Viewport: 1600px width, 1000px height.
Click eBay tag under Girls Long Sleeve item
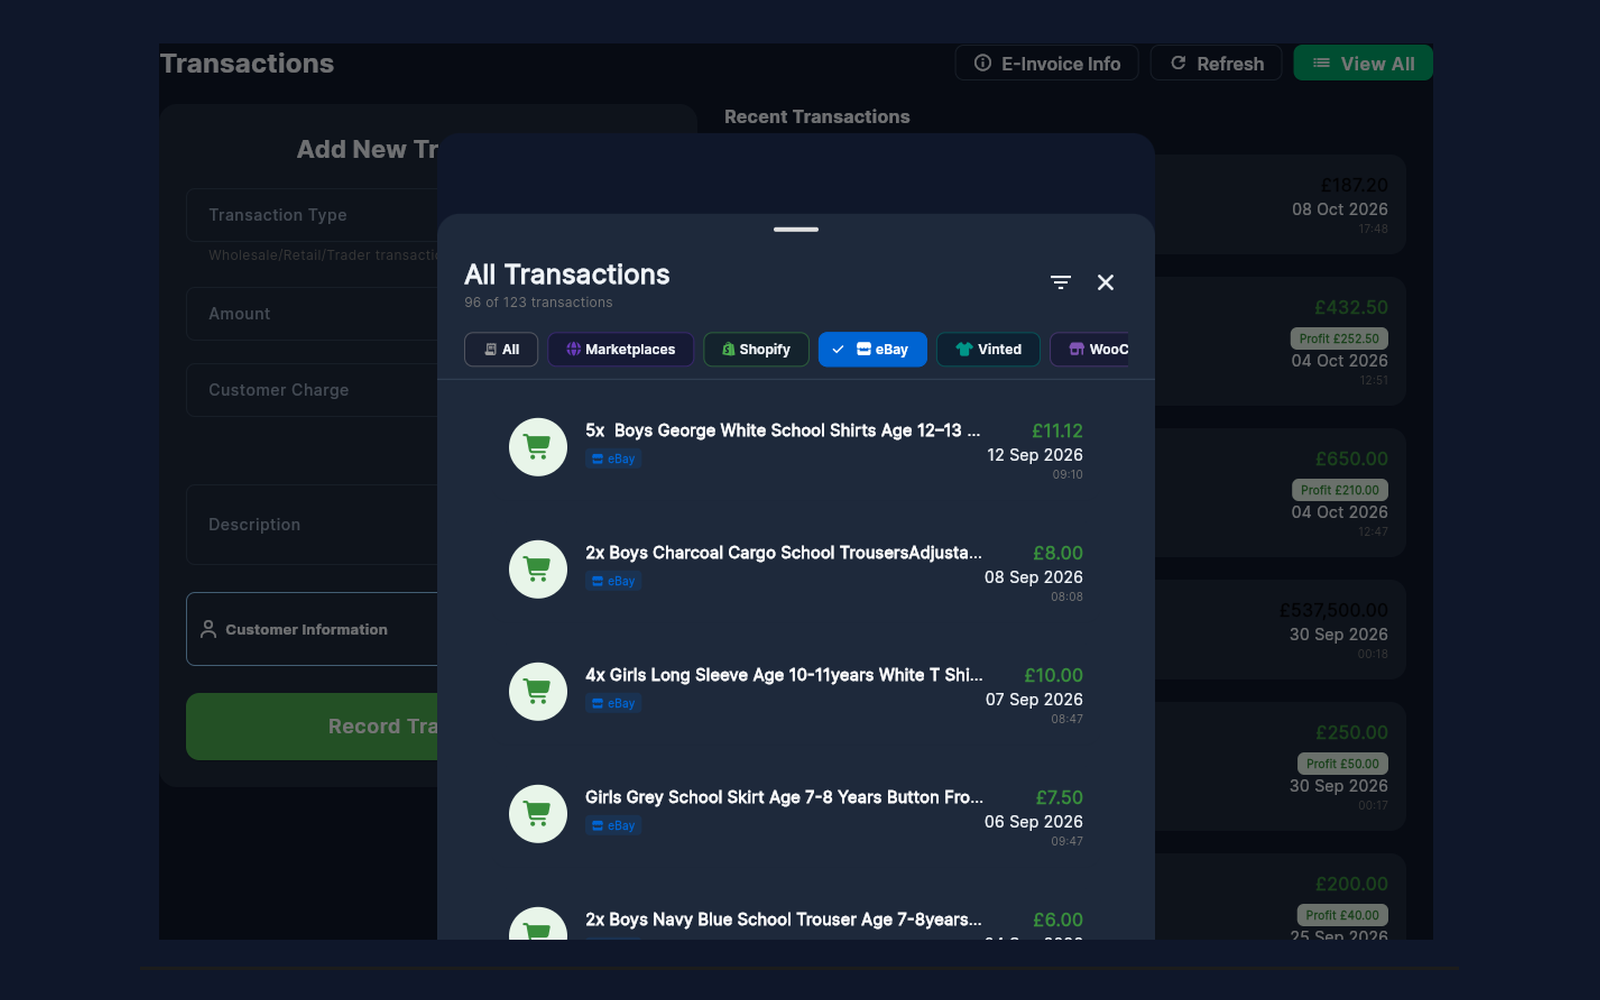(x=613, y=703)
